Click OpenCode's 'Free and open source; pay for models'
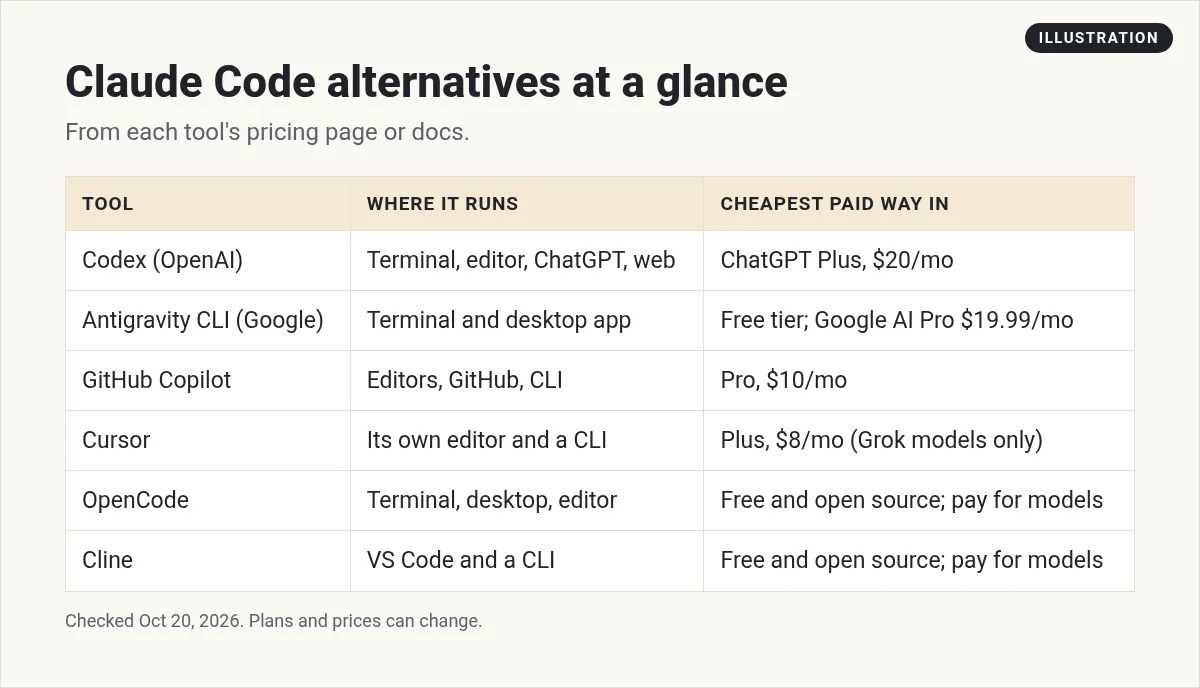Screen dimensions: 1200x688 tap(919, 501)
